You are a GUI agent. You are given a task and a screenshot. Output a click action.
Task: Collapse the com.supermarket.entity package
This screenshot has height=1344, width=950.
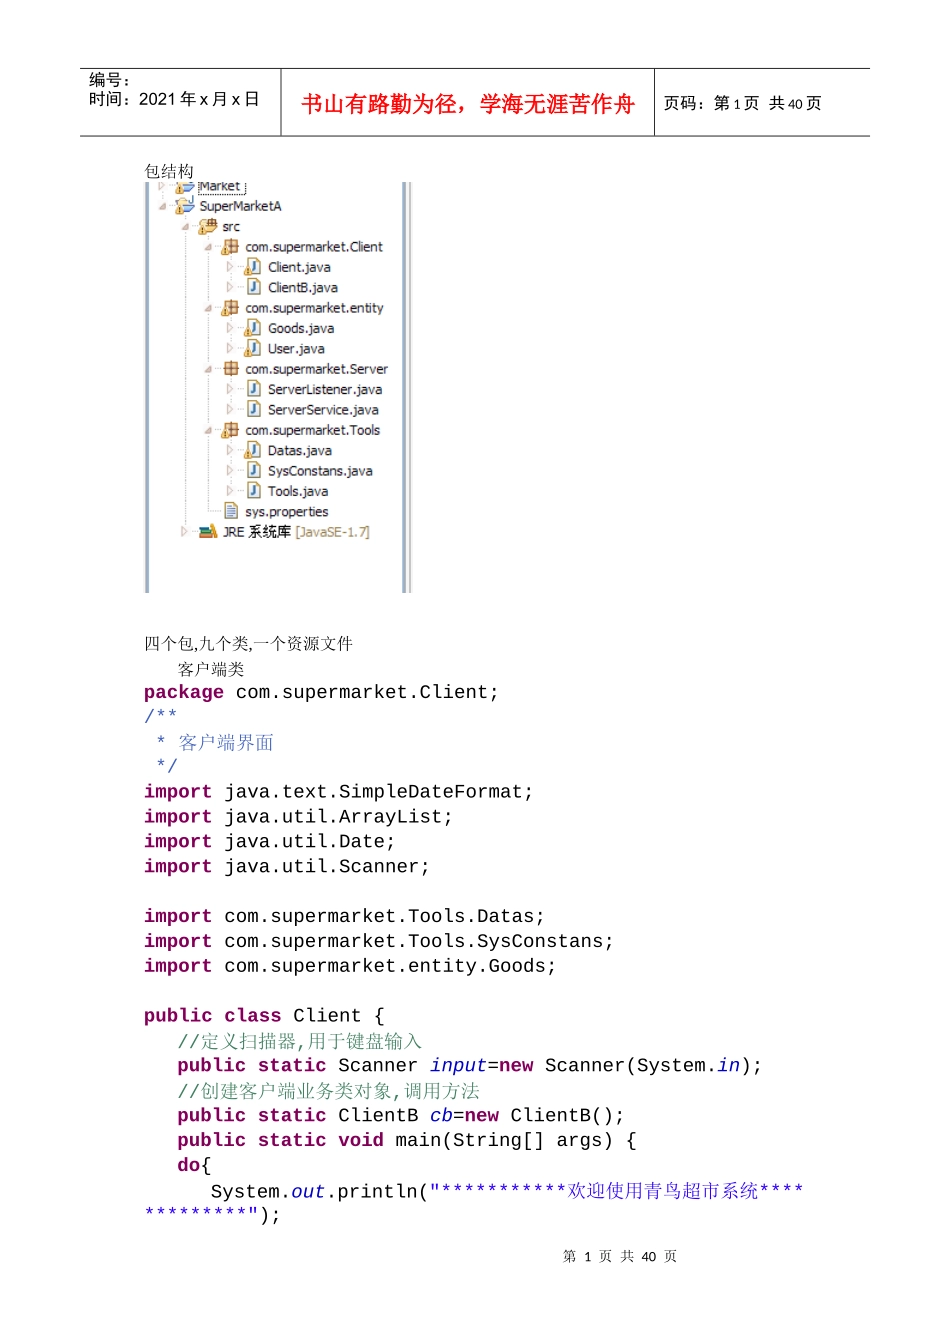point(208,309)
